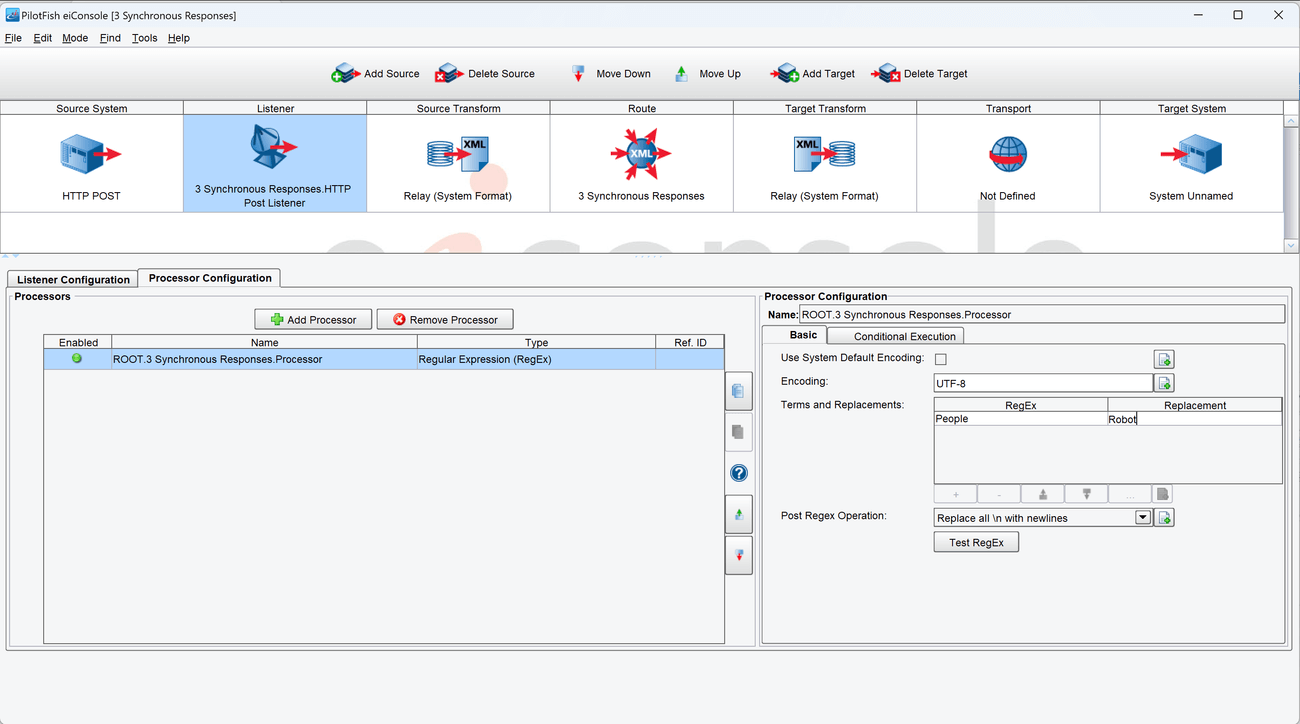Viewport: 1300px width, 724px height.
Task: Click the ellipsis edit button under table
Action: coord(1130,494)
